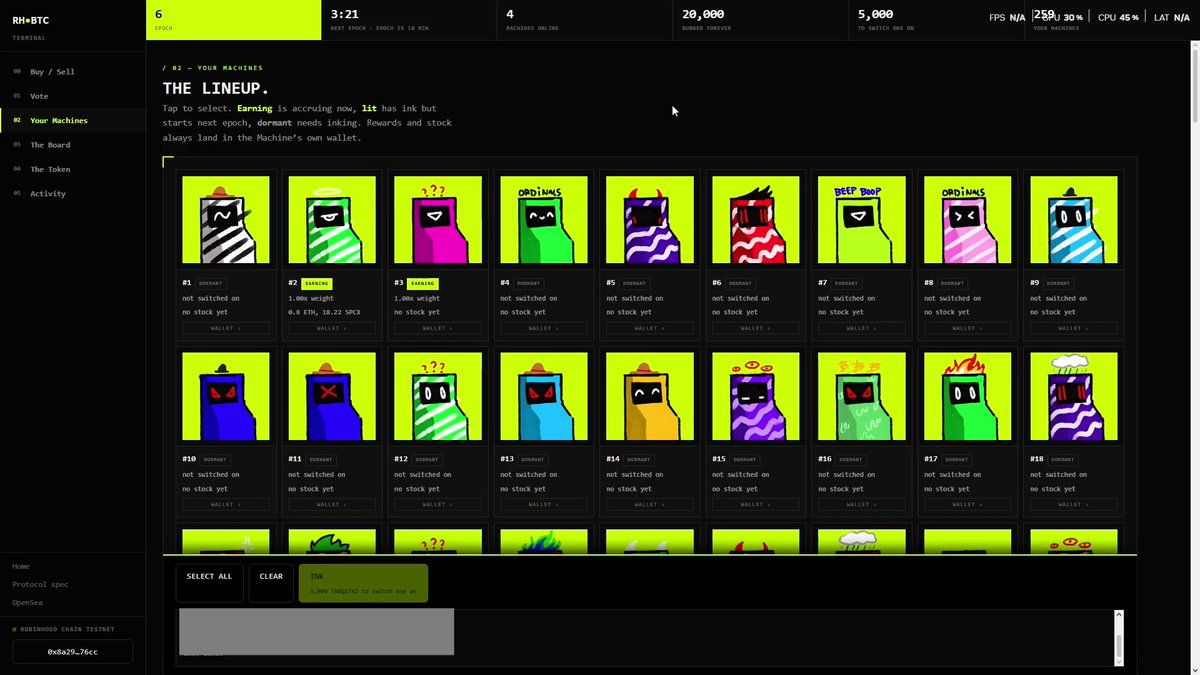
Task: Select machine #2 green halo thumbnail
Action: click(x=332, y=220)
